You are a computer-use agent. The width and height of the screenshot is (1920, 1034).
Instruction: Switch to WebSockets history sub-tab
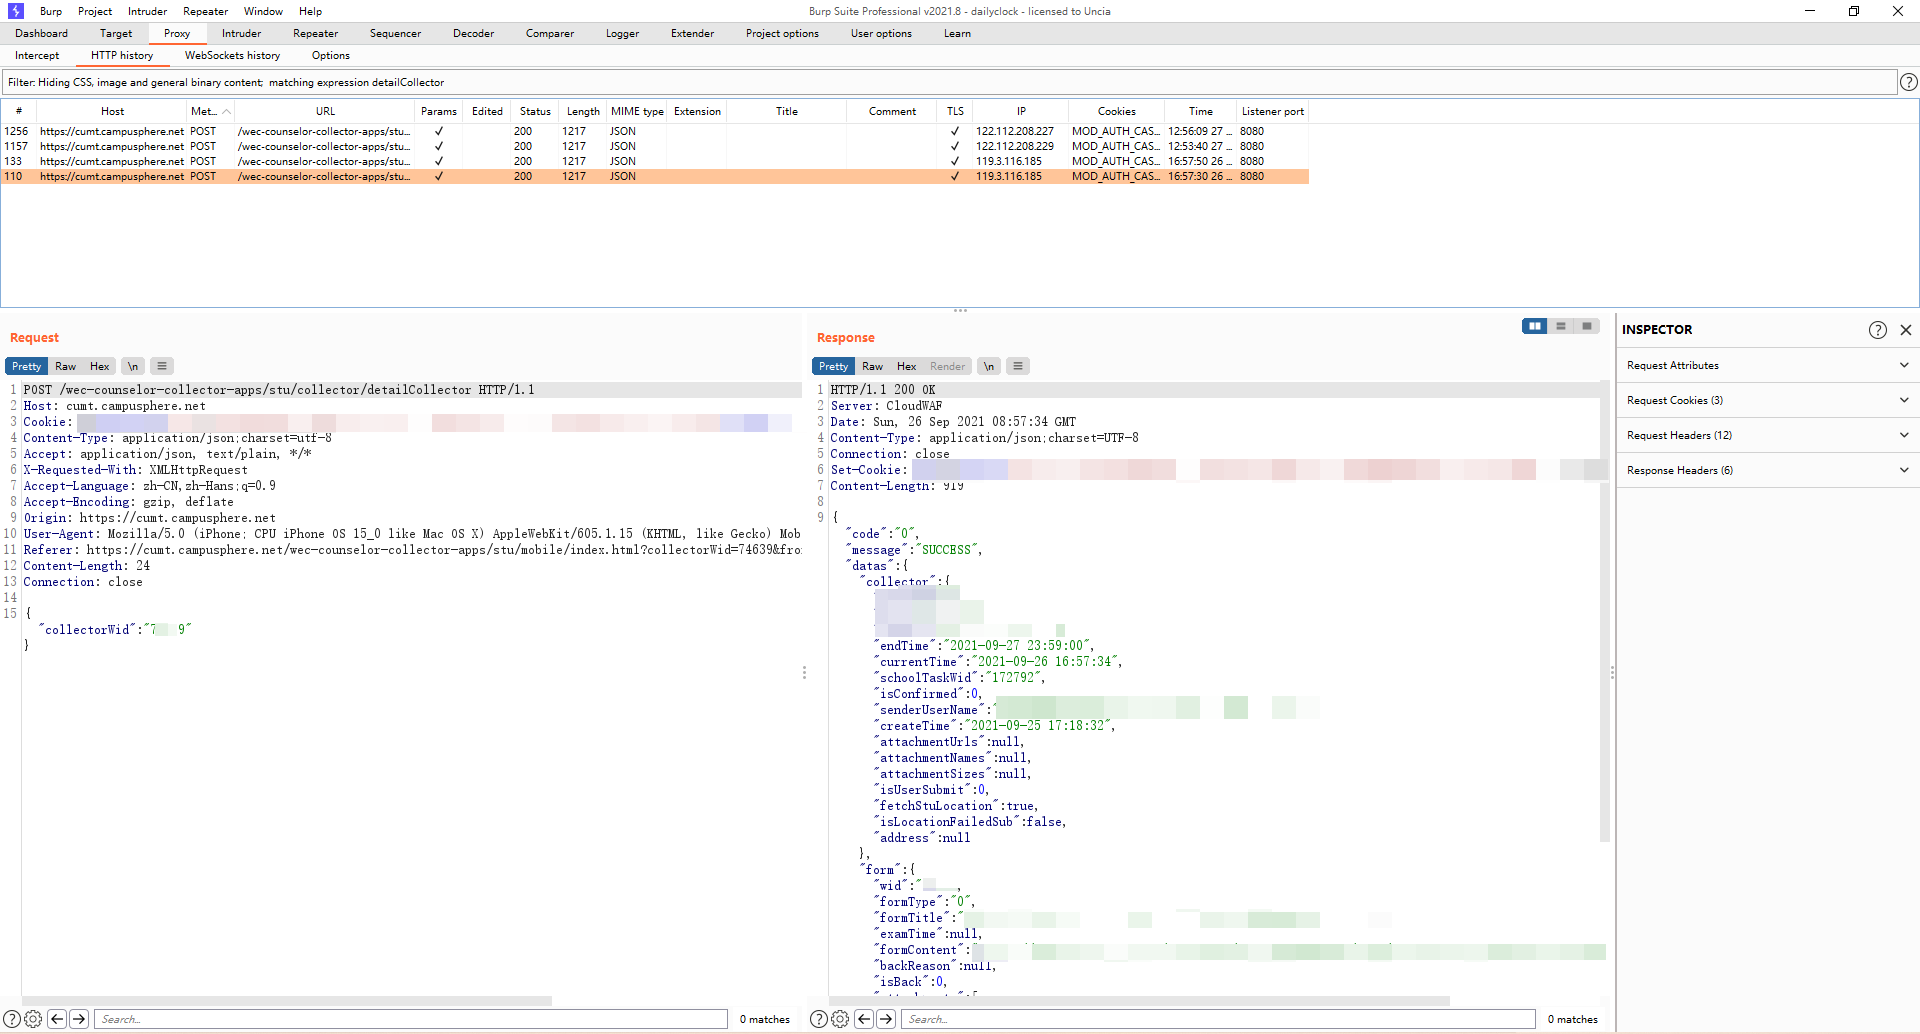coord(232,55)
